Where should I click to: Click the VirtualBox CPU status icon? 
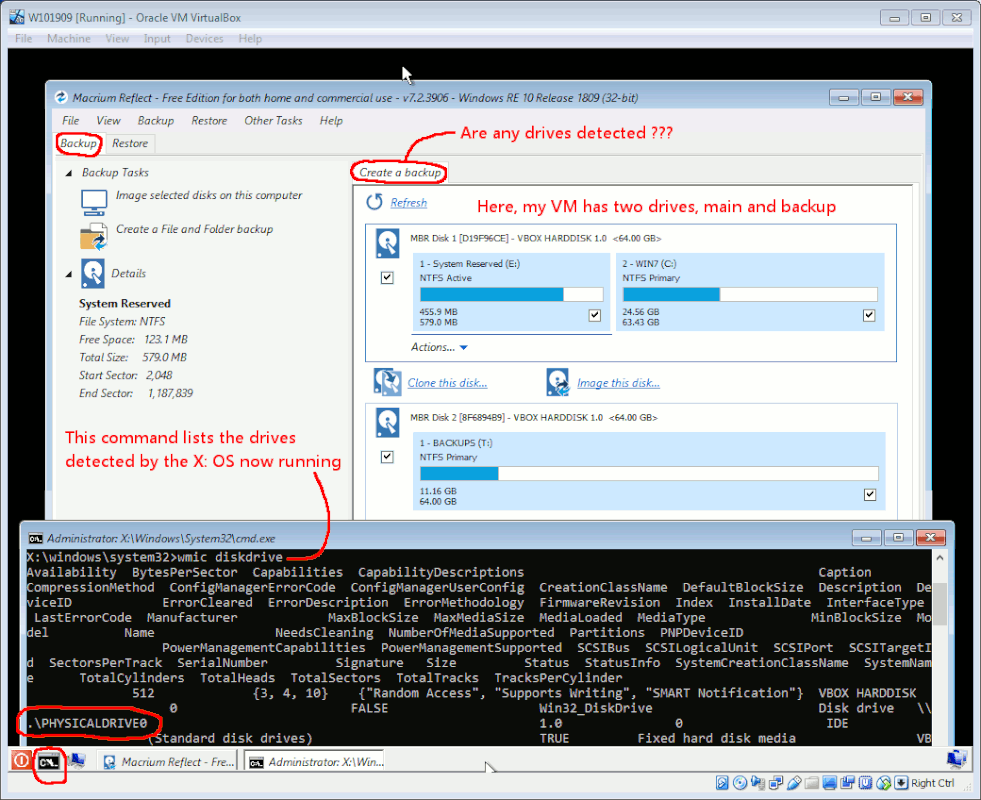point(865,782)
